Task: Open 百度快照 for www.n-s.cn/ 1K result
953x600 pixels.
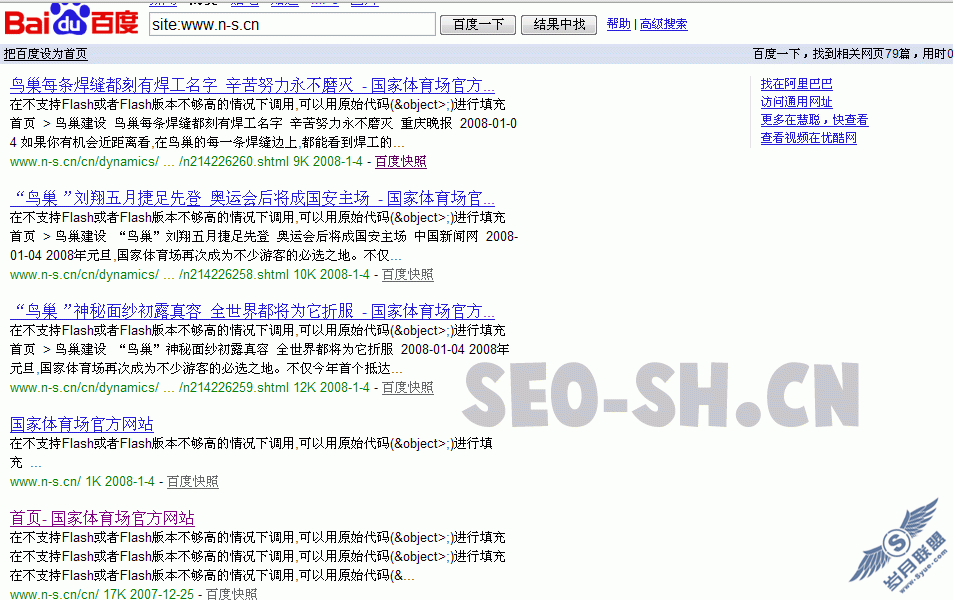Action: click(x=193, y=481)
